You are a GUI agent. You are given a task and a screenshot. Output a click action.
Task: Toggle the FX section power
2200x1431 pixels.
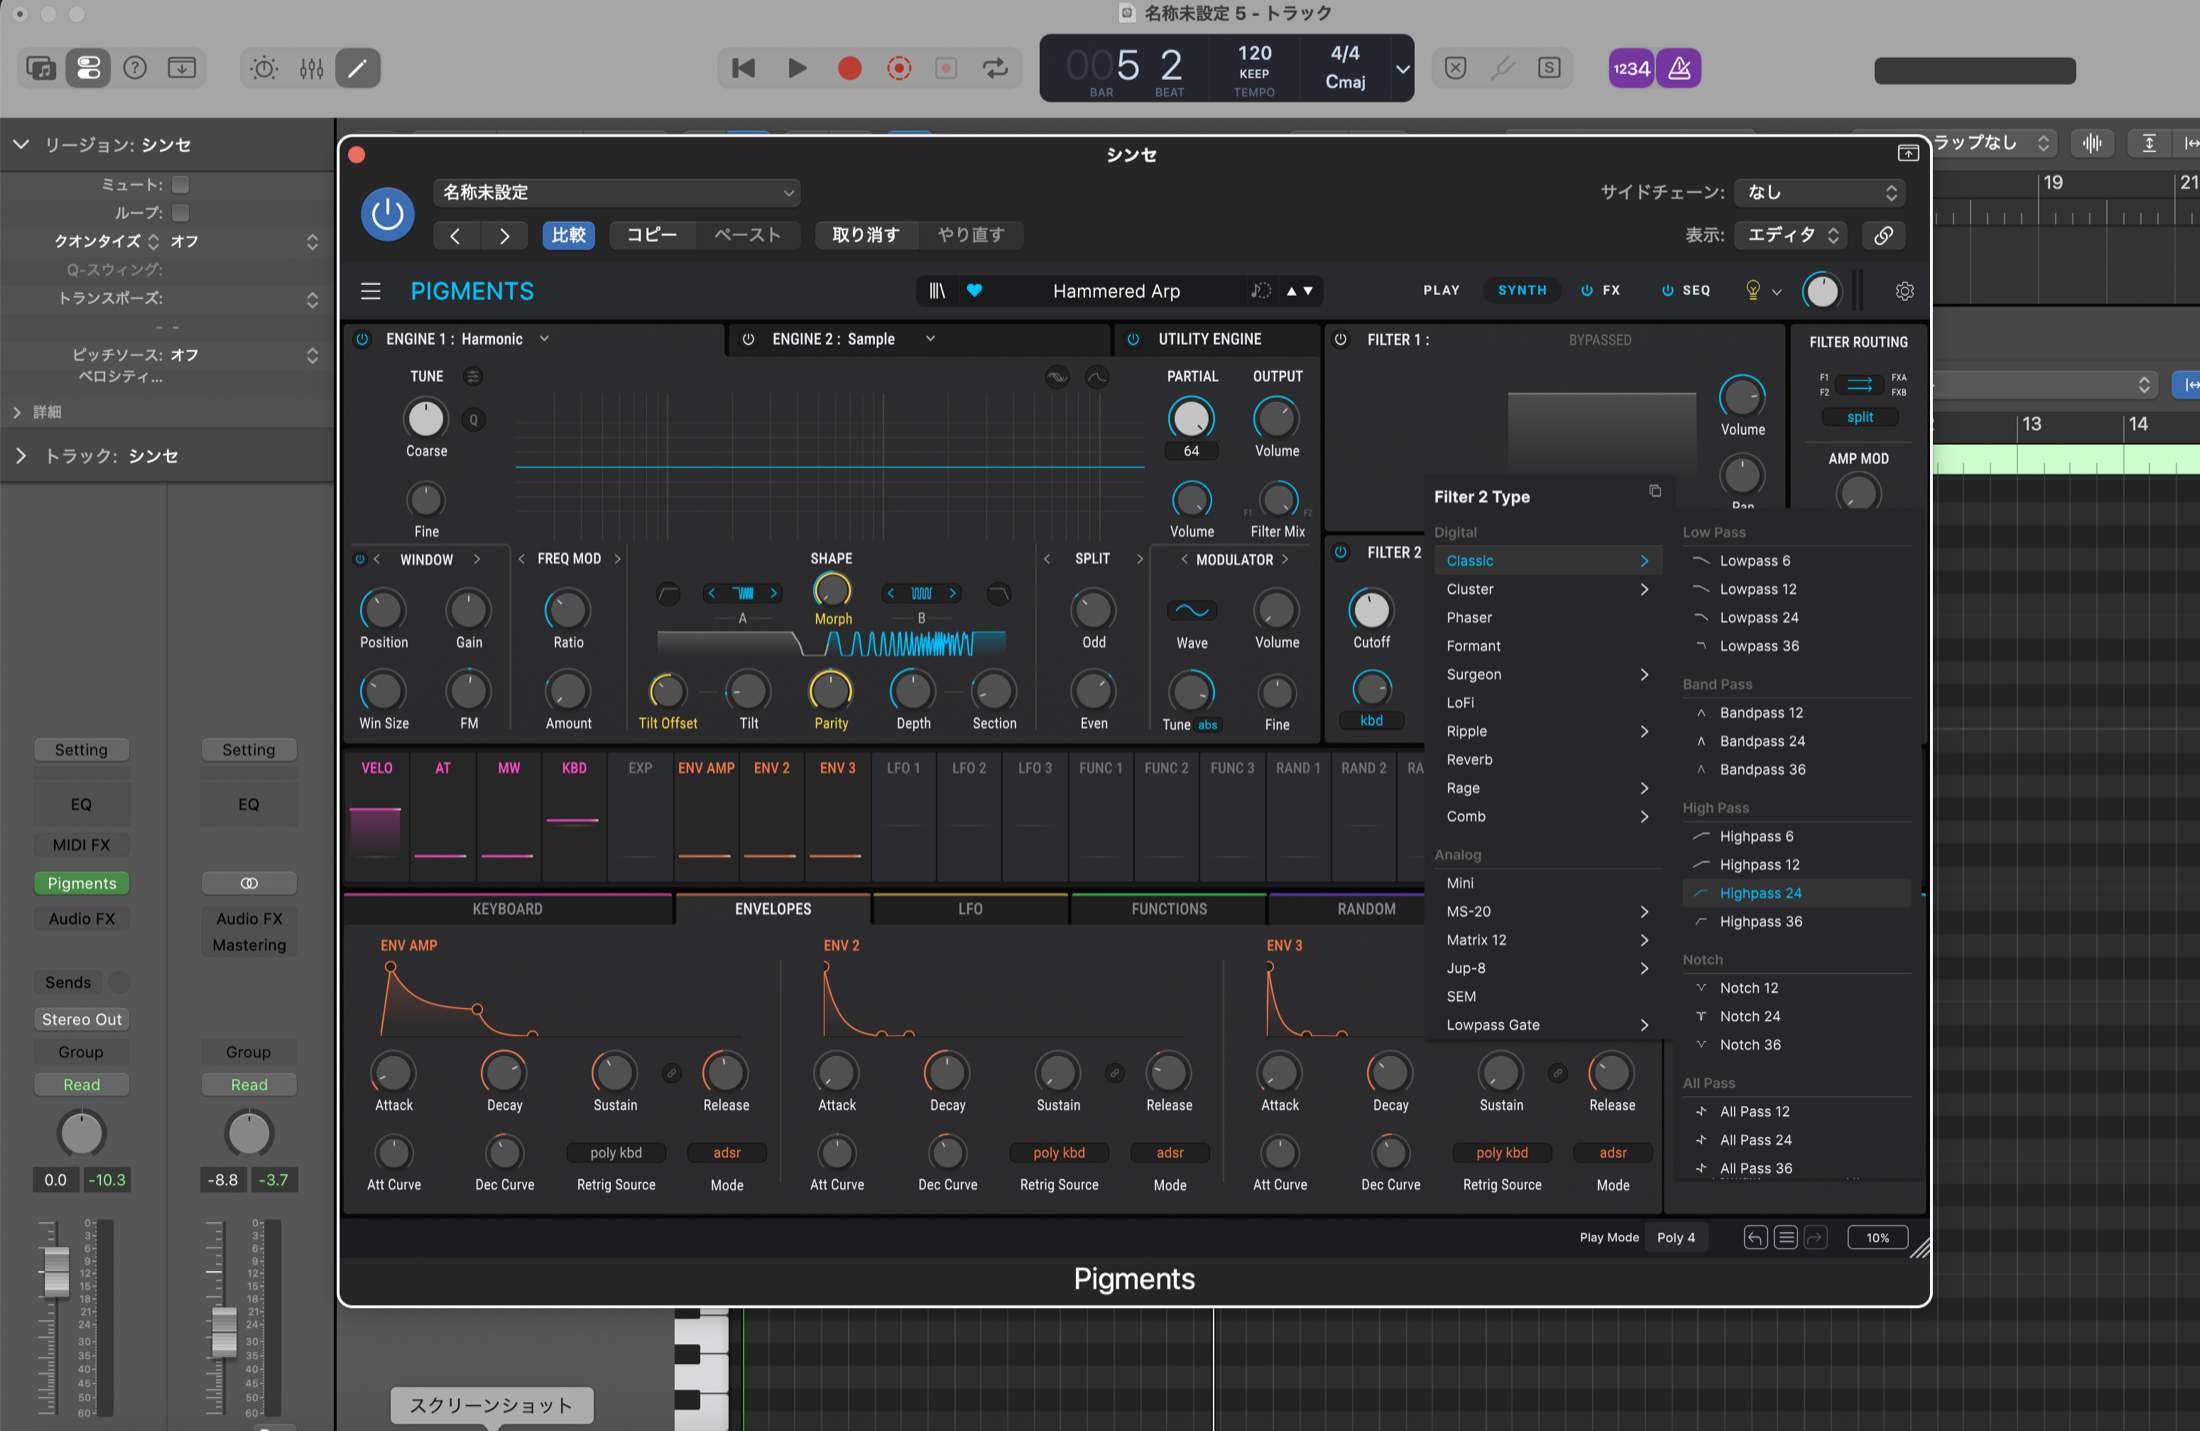[x=1587, y=290]
